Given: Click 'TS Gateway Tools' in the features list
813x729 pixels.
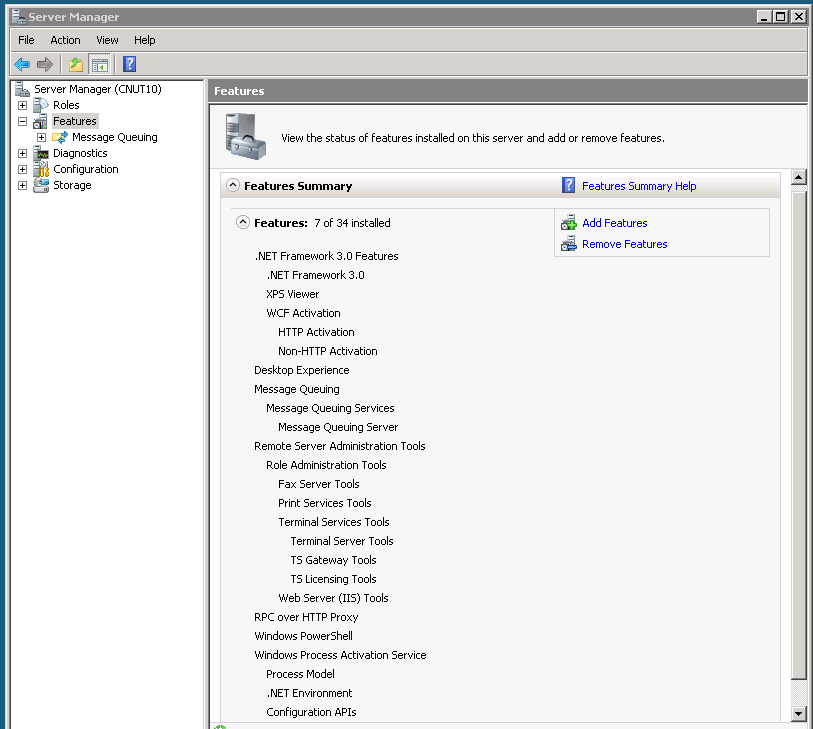Looking at the screenshot, I should point(333,560).
